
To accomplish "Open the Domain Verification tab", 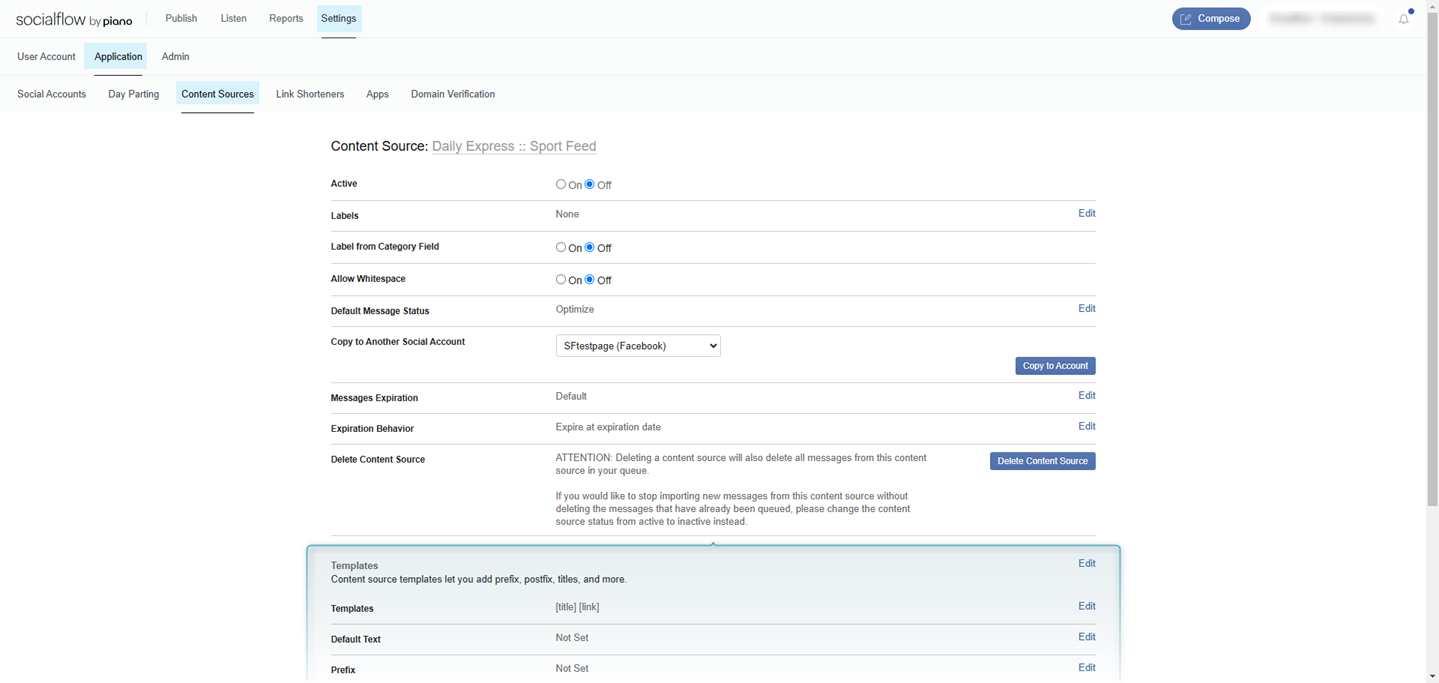I will click(x=453, y=94).
